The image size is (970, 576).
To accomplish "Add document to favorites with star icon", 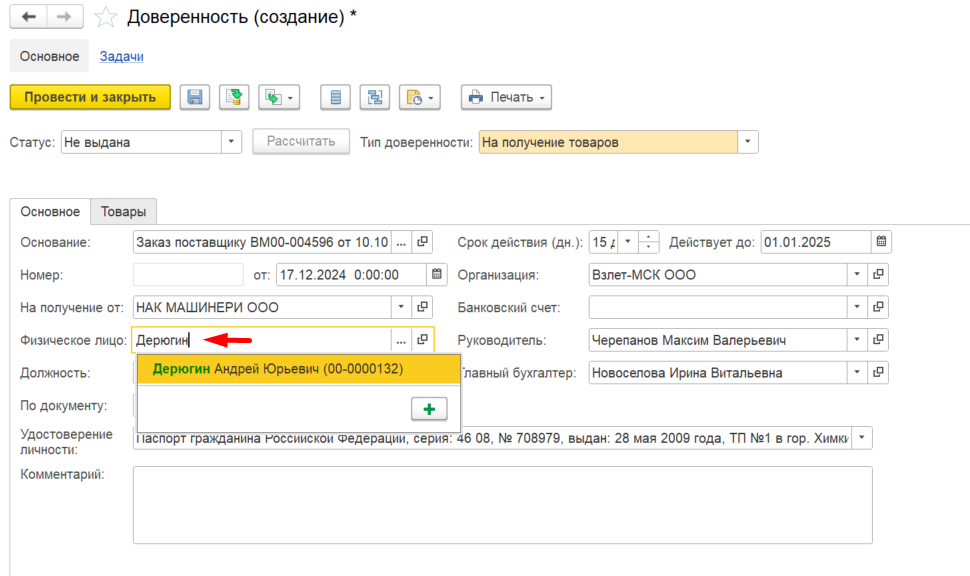I will pyautogui.click(x=106, y=17).
